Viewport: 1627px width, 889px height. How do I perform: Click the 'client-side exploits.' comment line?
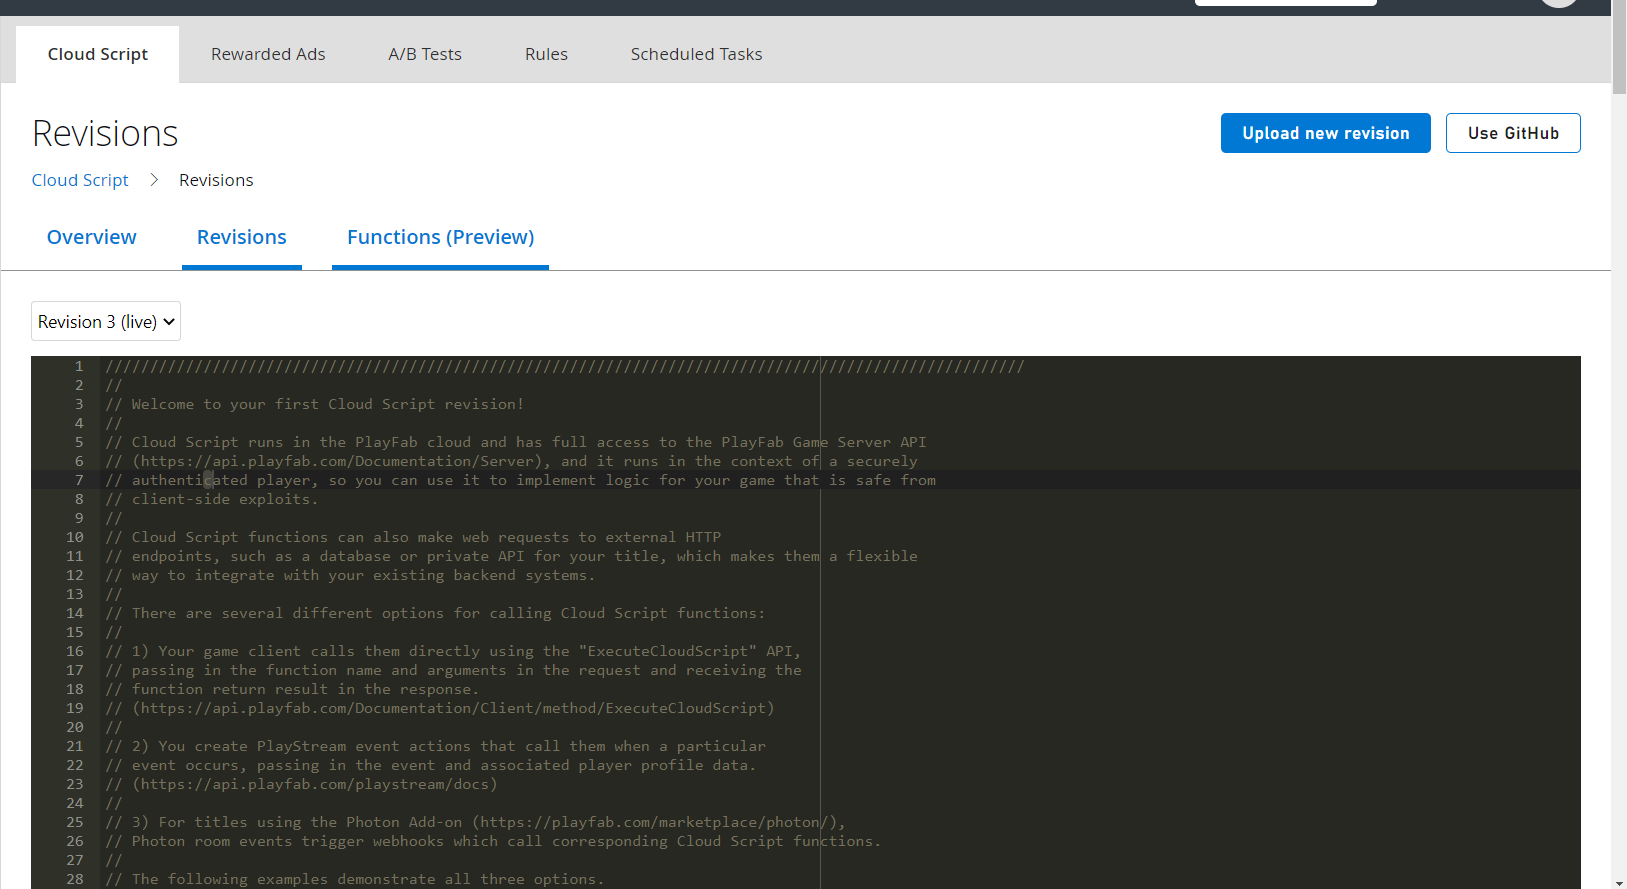point(211,499)
